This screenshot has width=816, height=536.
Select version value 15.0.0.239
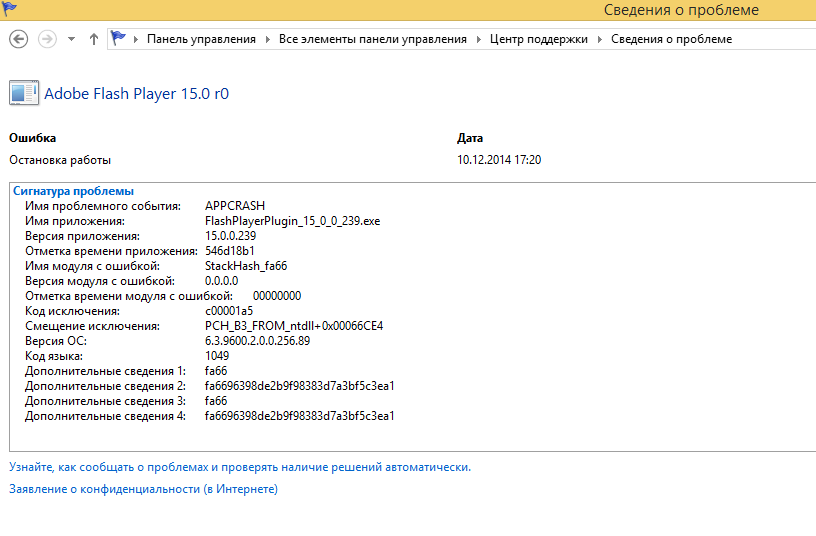[x=231, y=236]
